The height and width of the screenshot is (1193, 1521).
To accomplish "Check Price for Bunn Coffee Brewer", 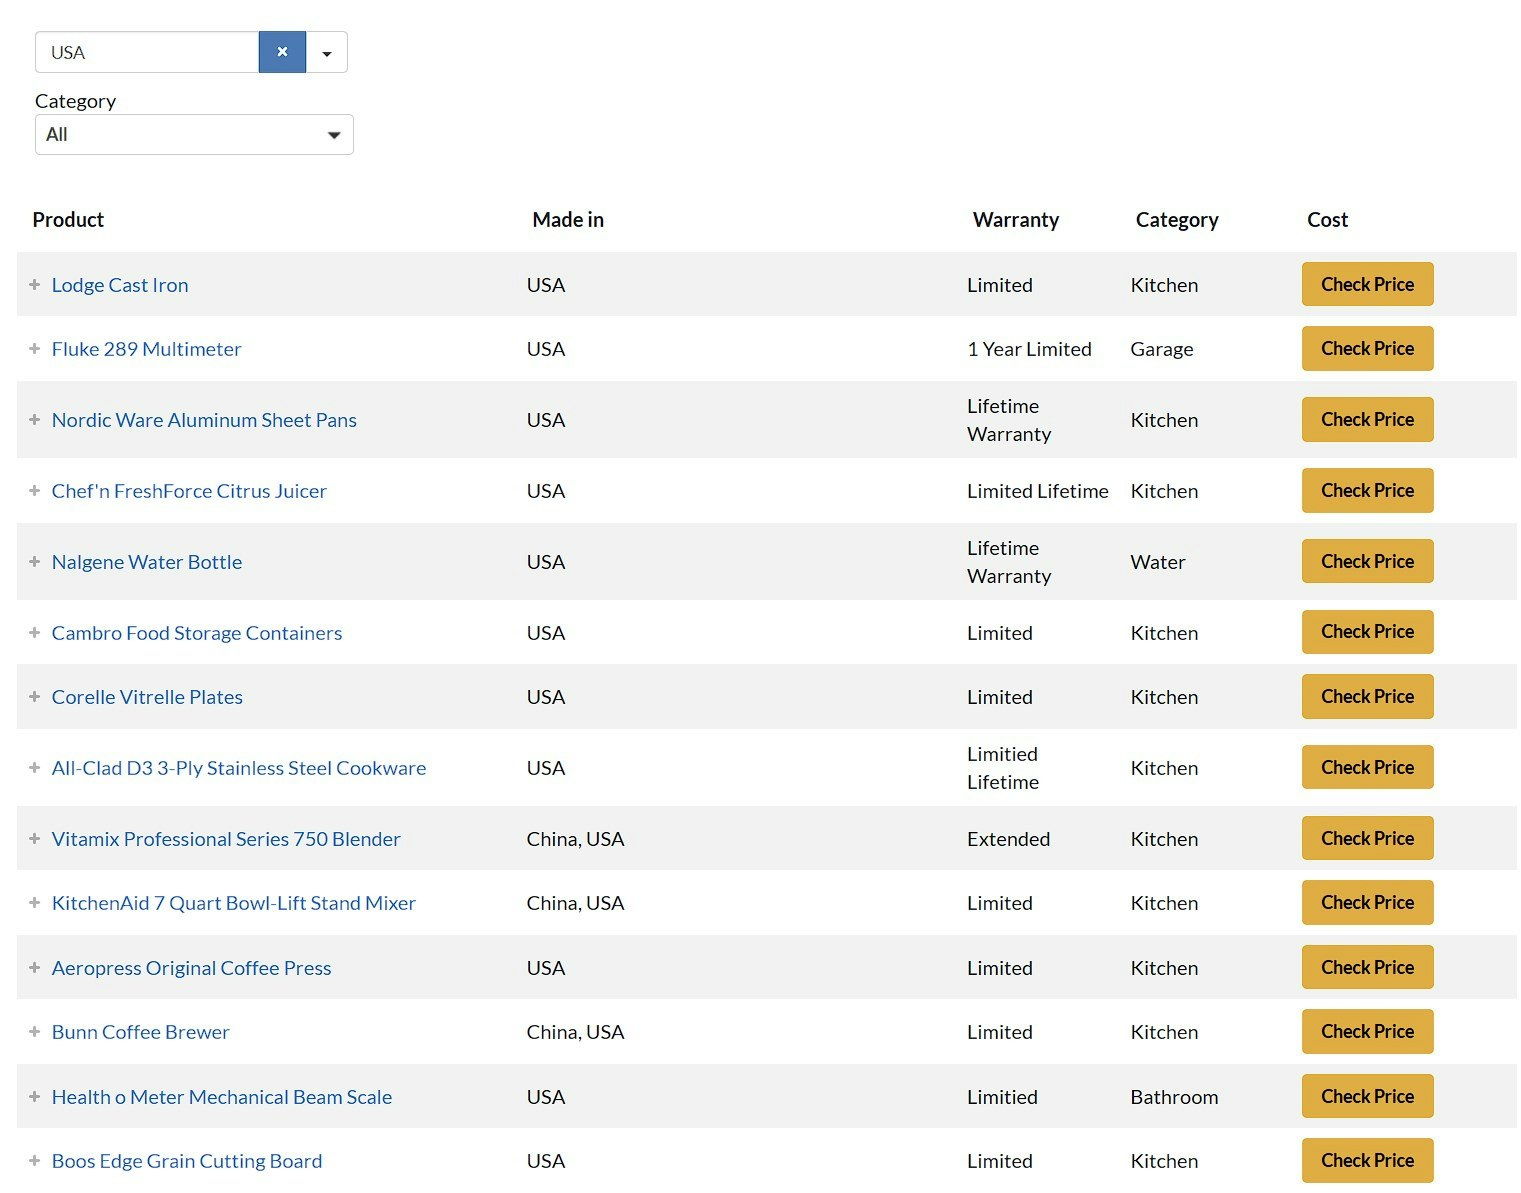I will (x=1367, y=1031).
